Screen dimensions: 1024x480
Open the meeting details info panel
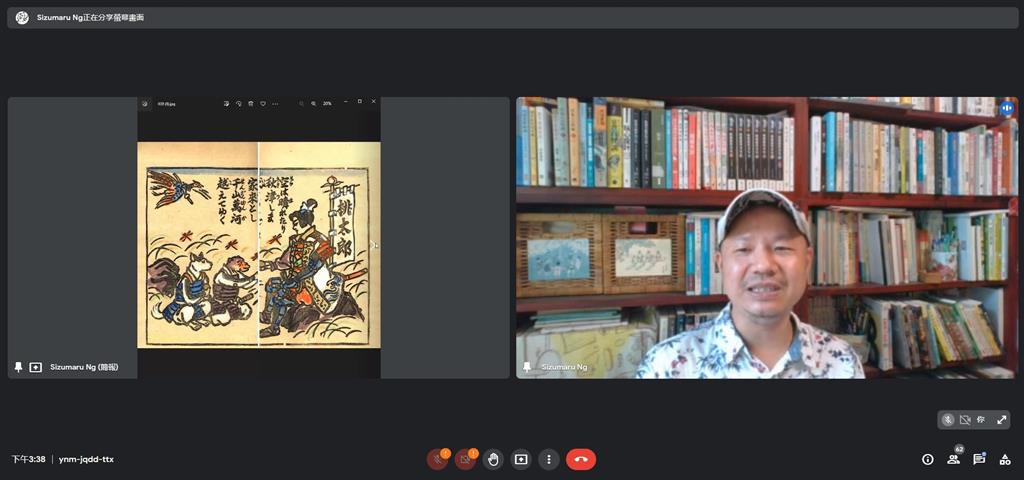(927, 459)
